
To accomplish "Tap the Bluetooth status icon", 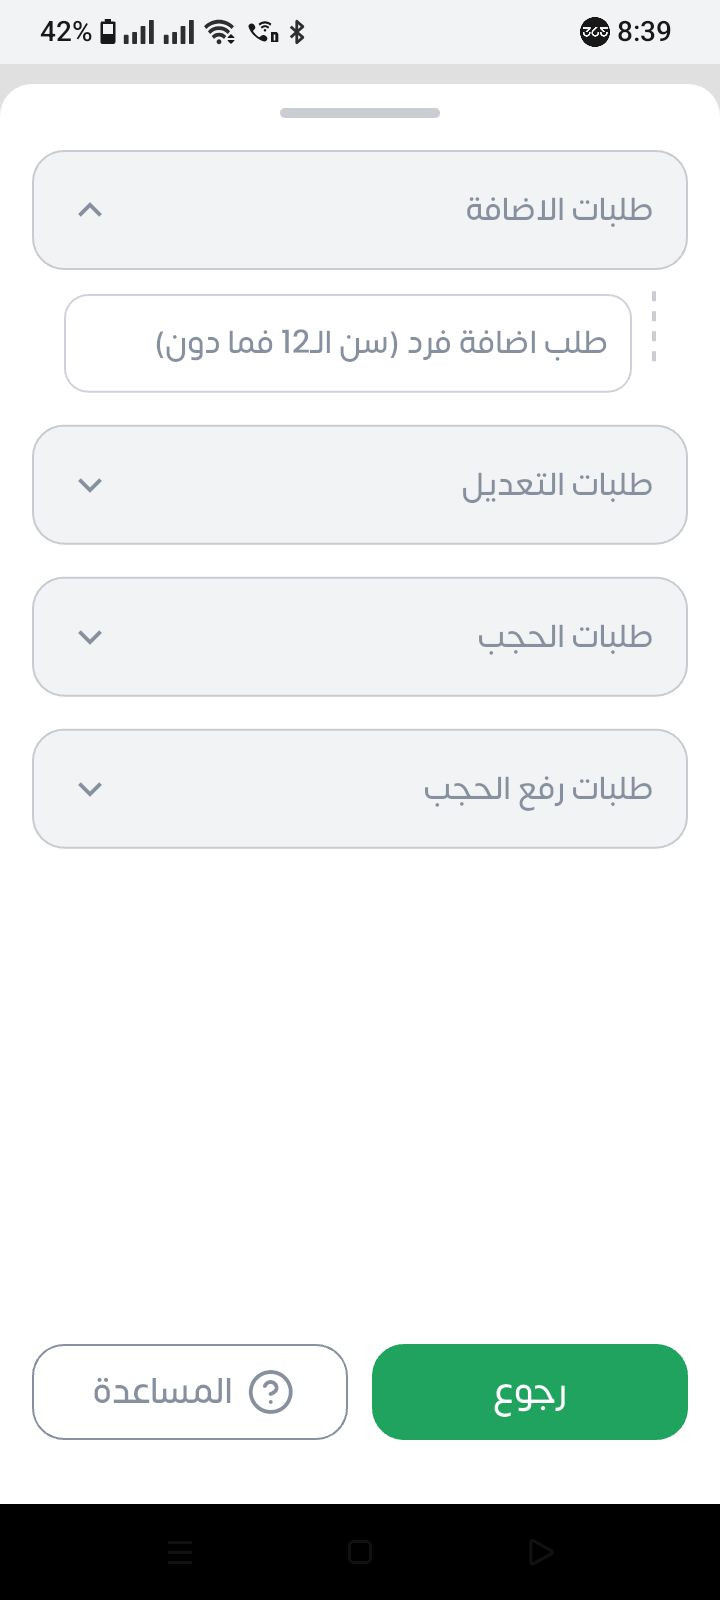I will tap(297, 32).
